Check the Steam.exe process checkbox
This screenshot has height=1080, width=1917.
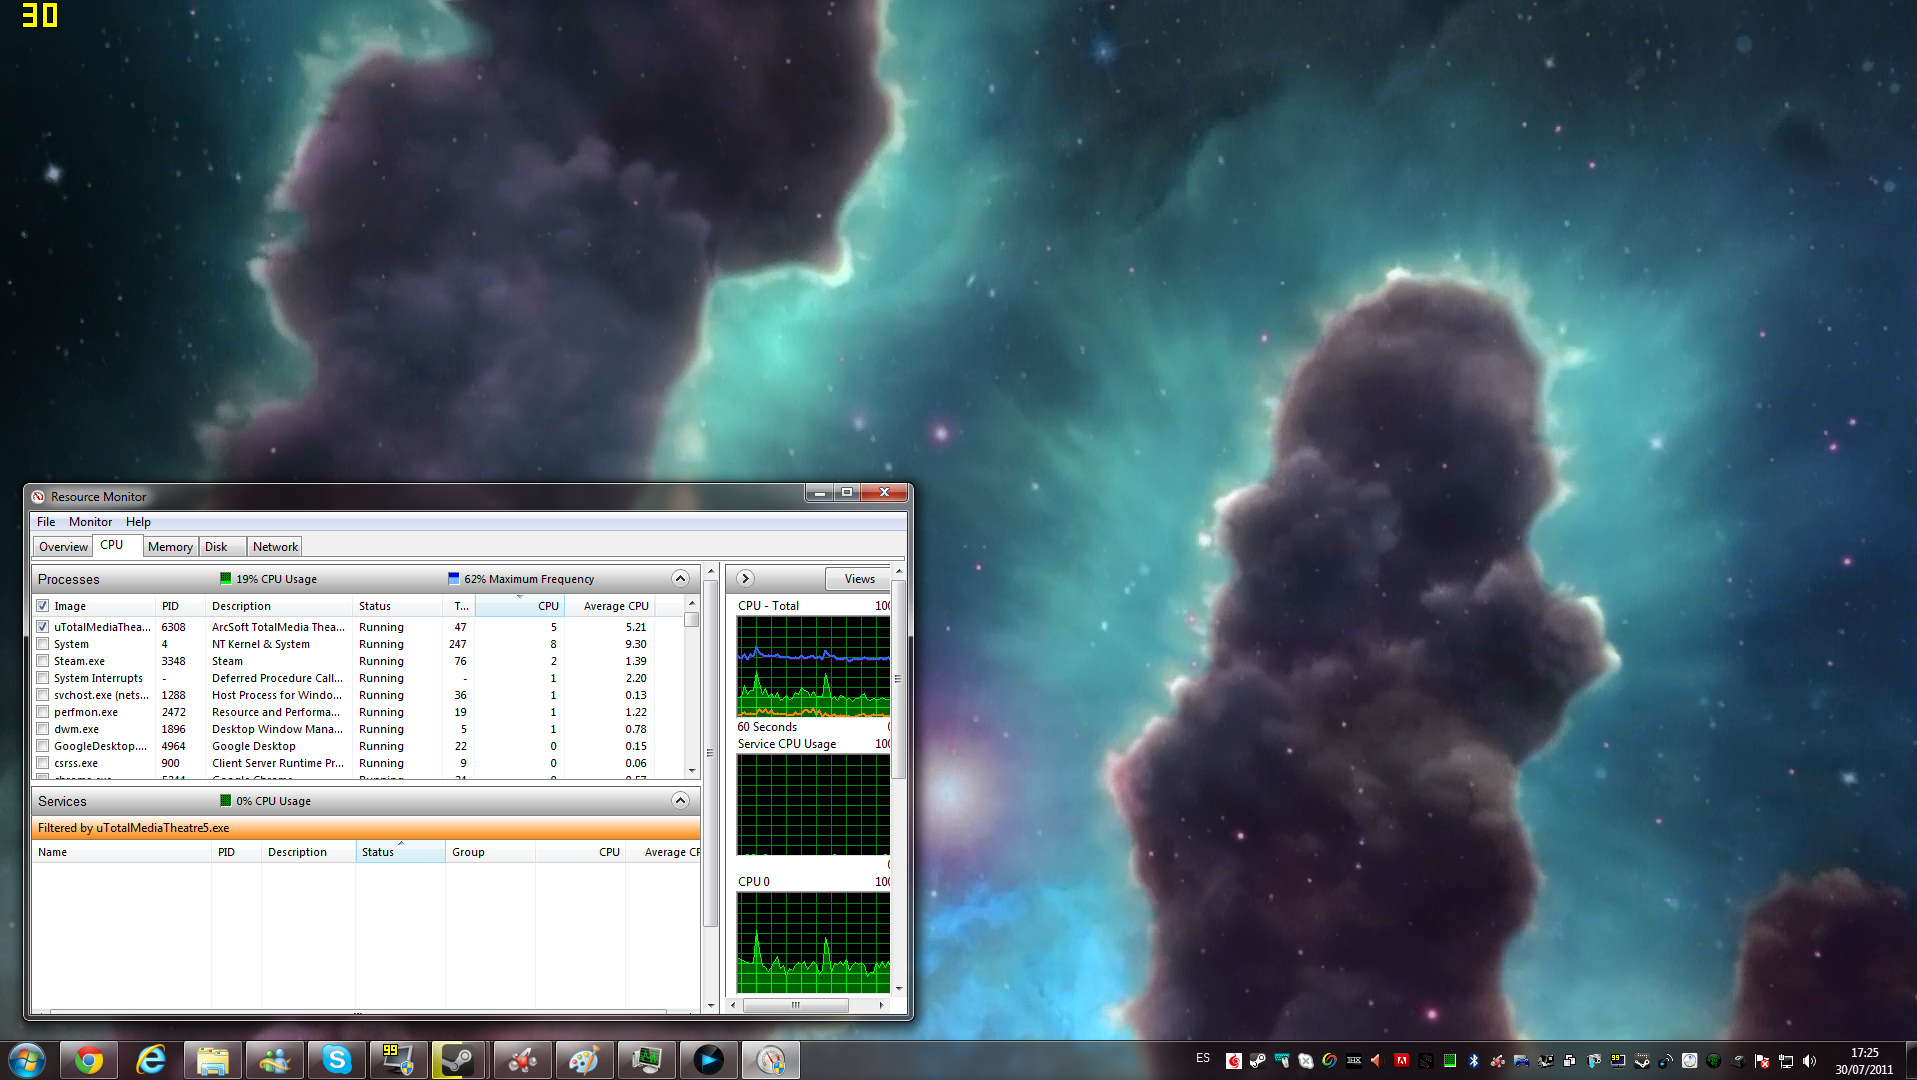[x=43, y=661]
